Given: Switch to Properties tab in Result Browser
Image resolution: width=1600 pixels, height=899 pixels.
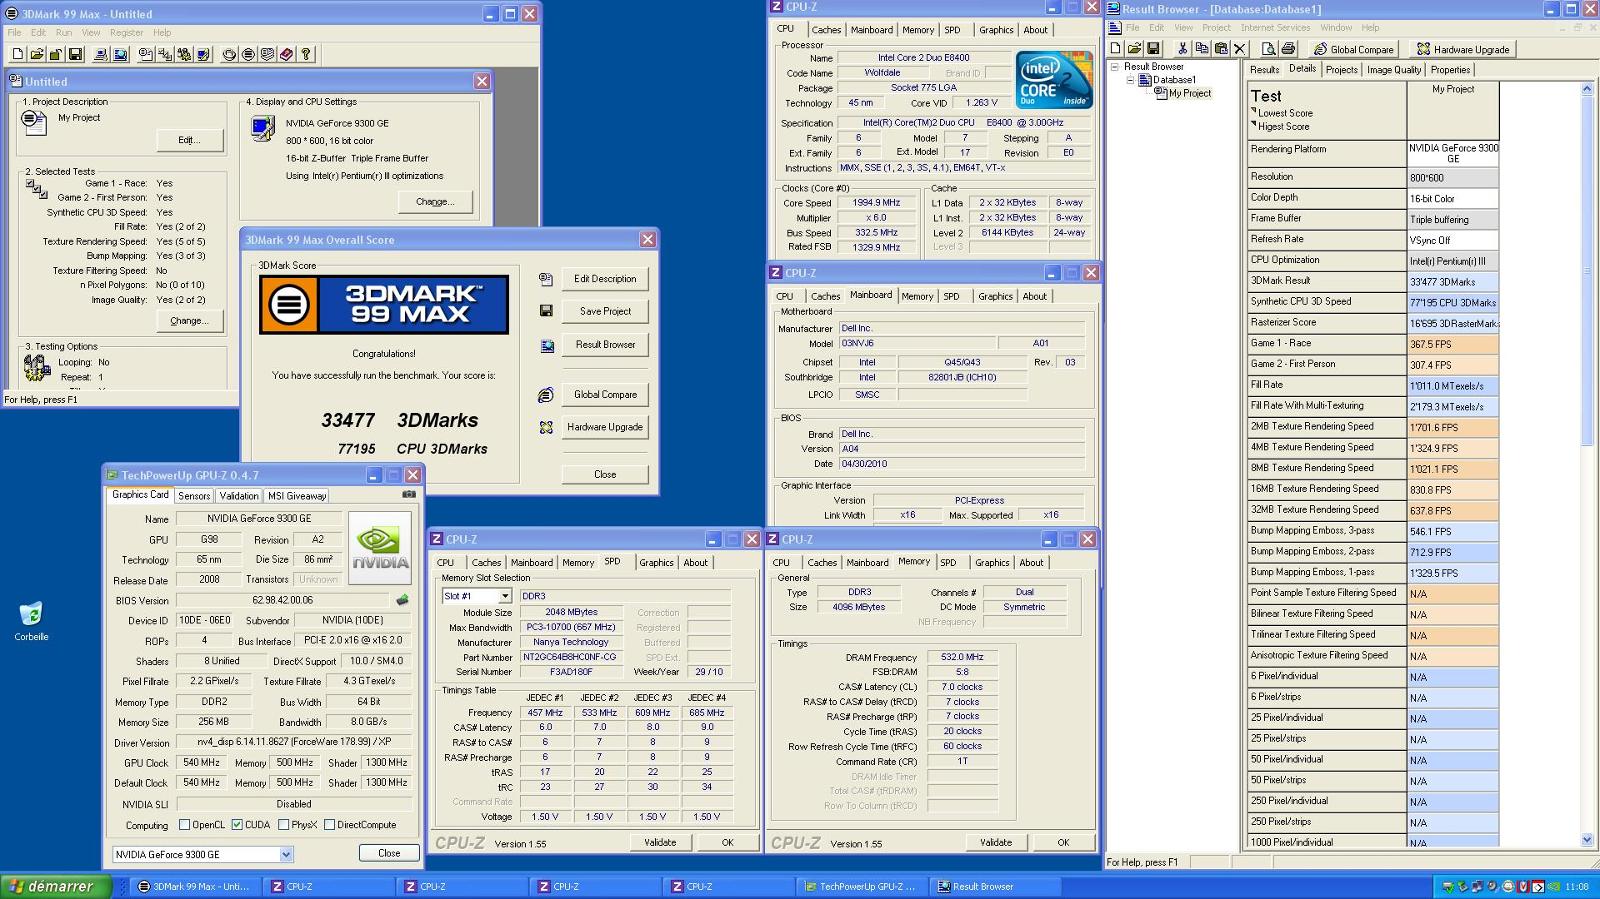Looking at the screenshot, I should [x=1450, y=70].
